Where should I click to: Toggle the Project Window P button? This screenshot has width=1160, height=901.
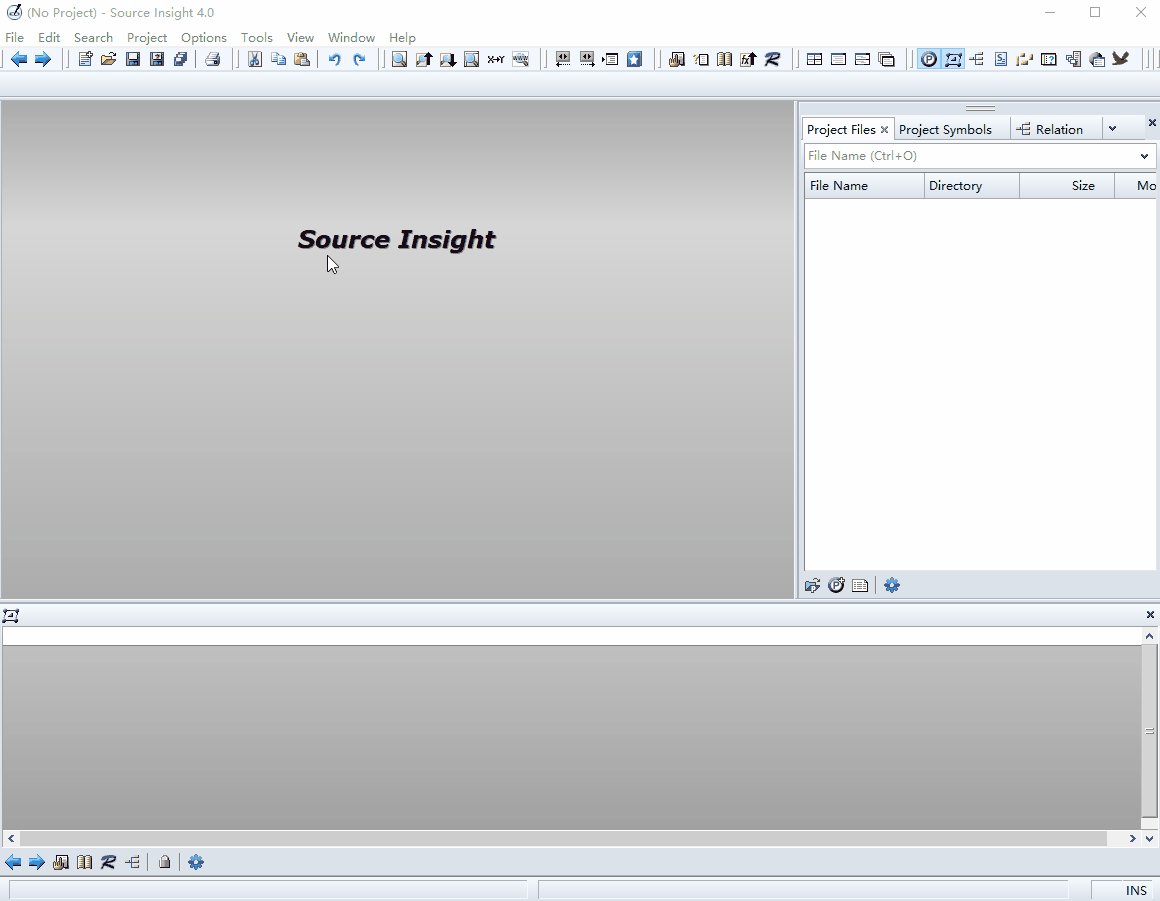pos(928,59)
